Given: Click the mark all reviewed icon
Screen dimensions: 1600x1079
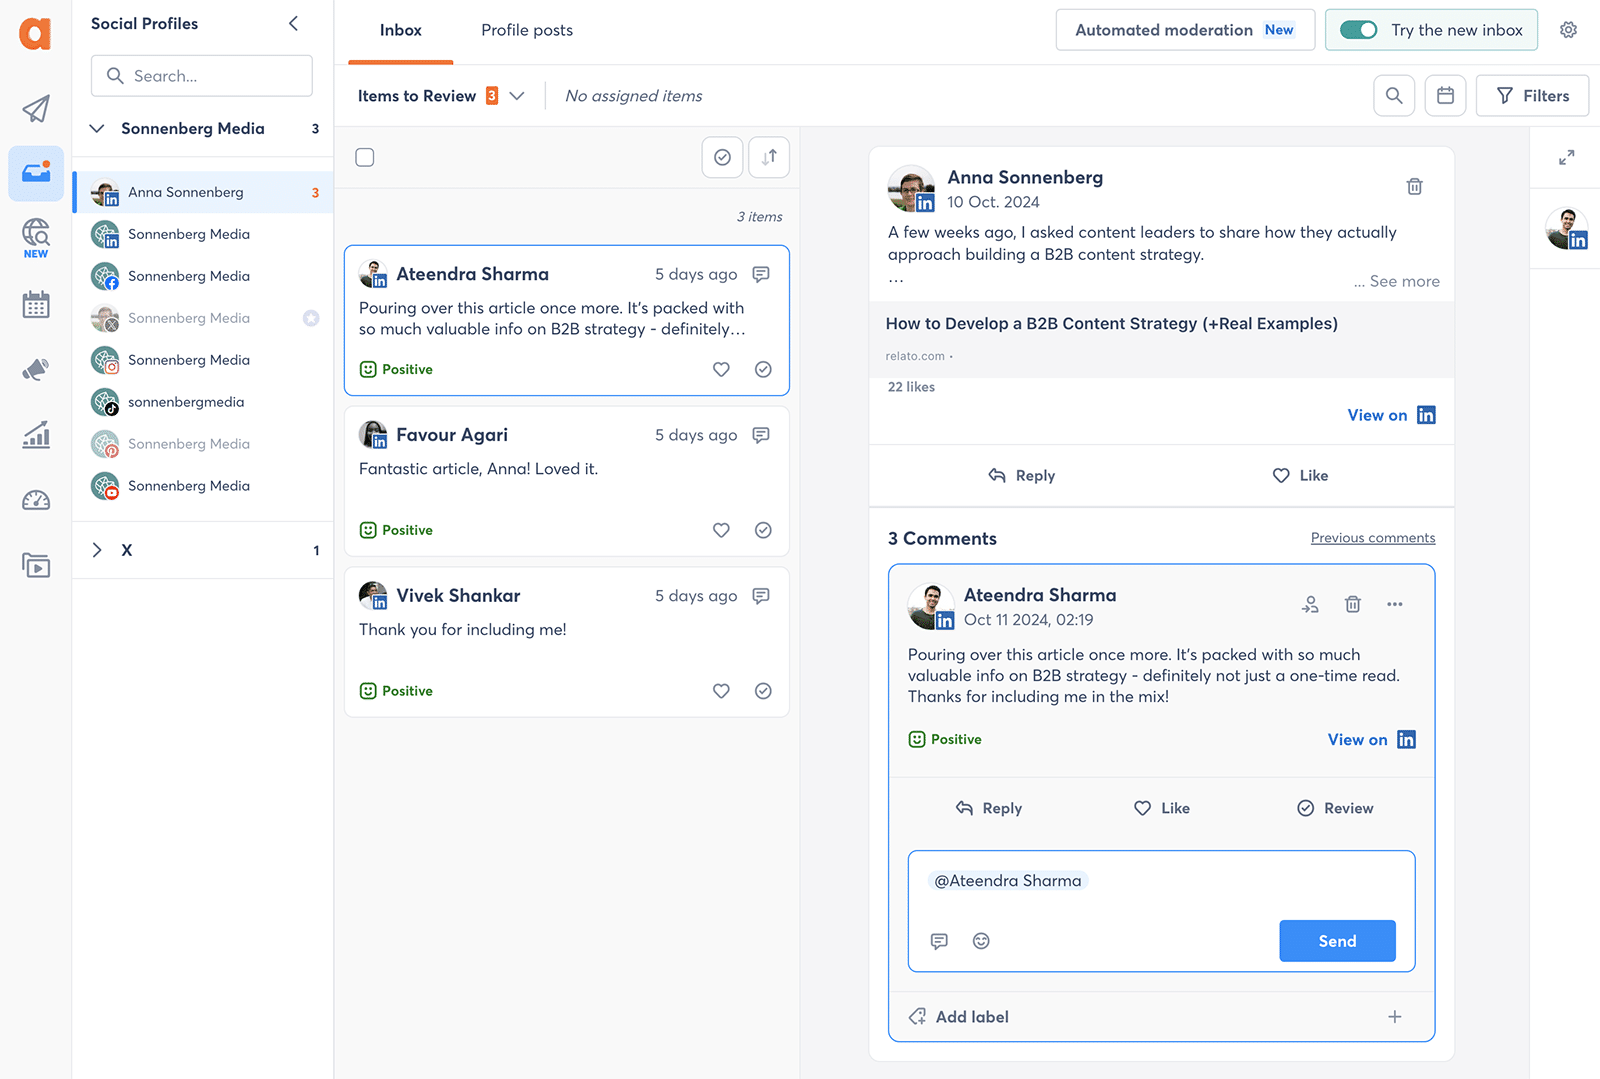Looking at the screenshot, I should [722, 157].
